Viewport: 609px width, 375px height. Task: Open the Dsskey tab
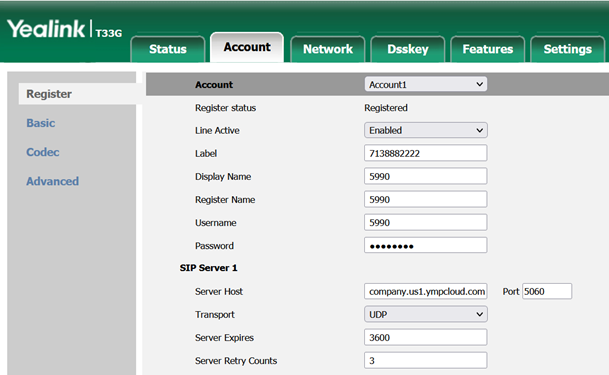[x=408, y=49]
